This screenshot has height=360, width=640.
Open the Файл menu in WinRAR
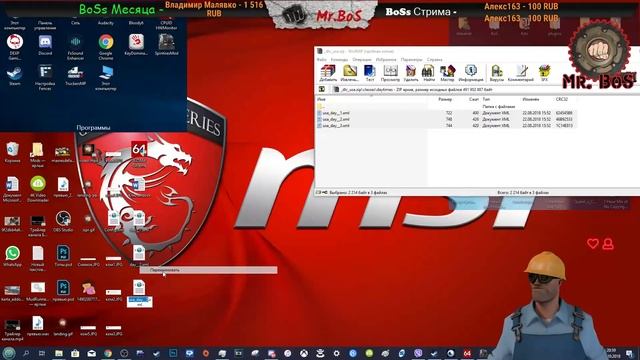coord(322,60)
